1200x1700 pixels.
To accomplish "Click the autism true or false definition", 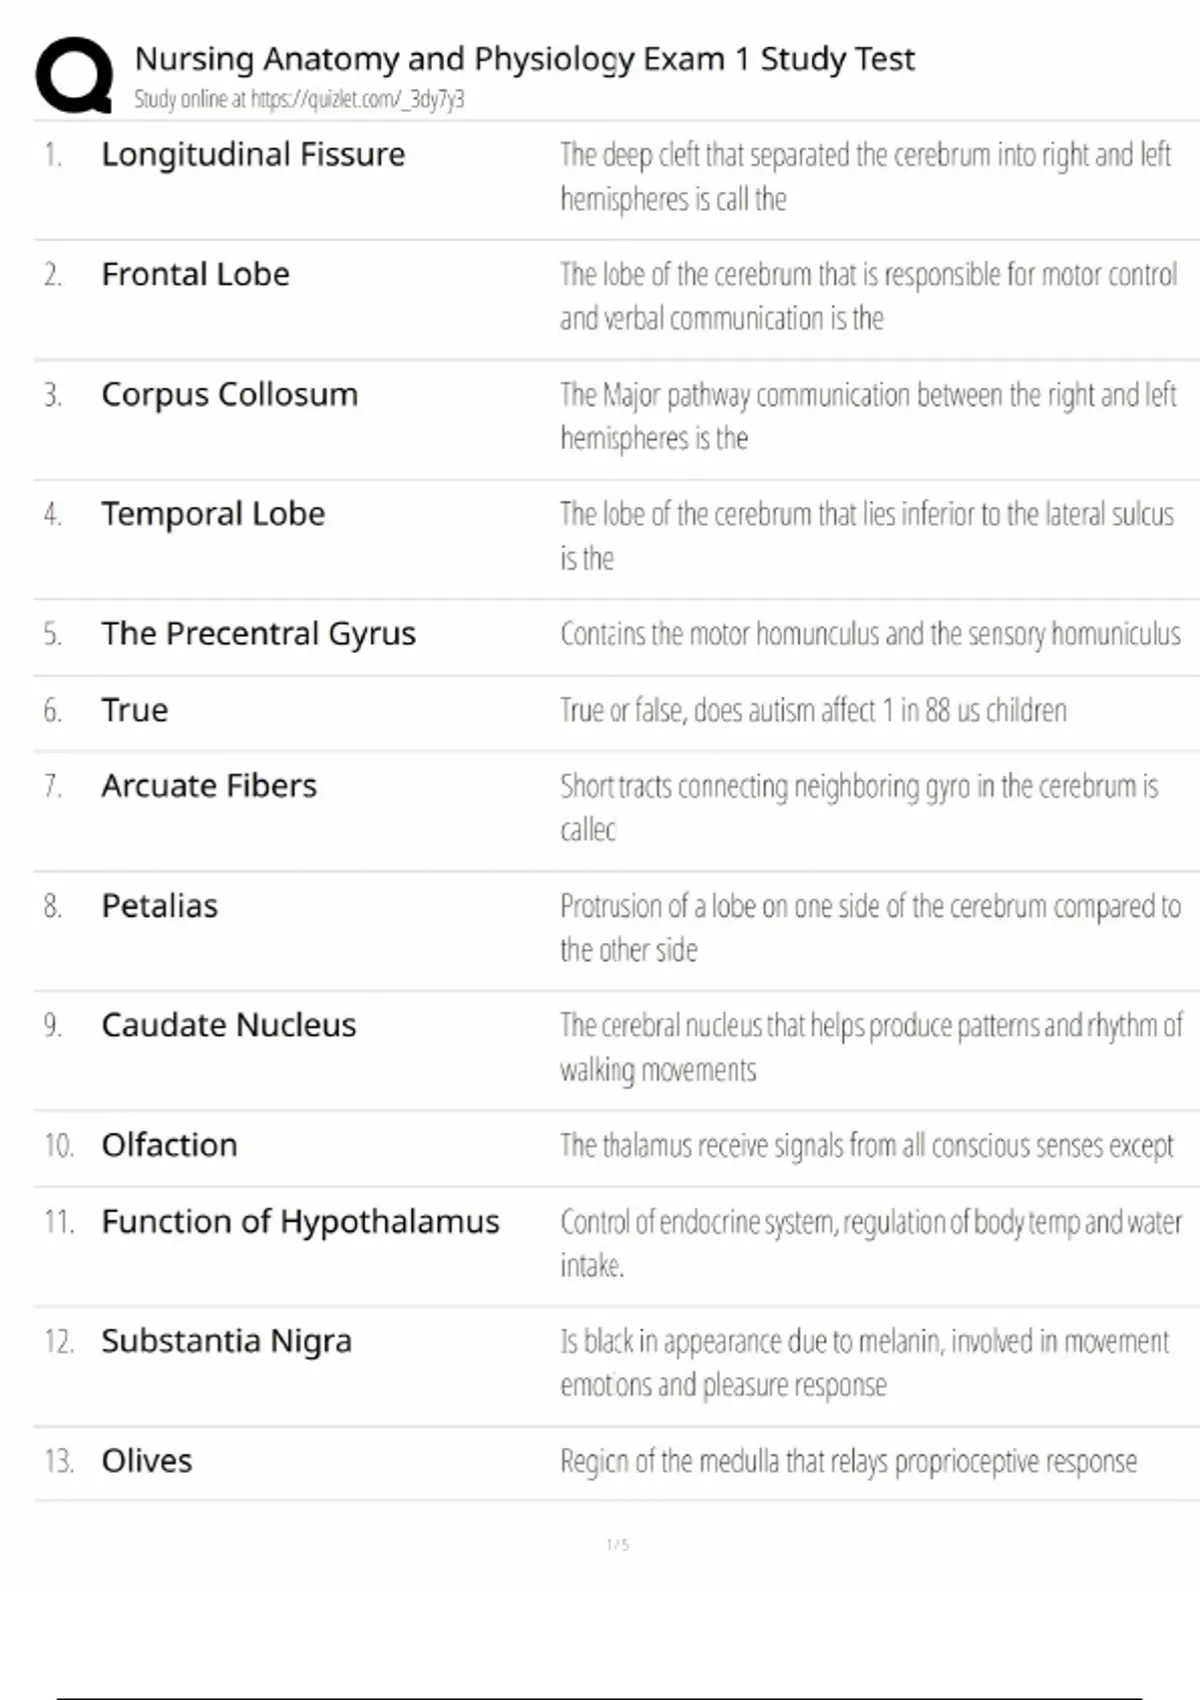I will click(813, 710).
